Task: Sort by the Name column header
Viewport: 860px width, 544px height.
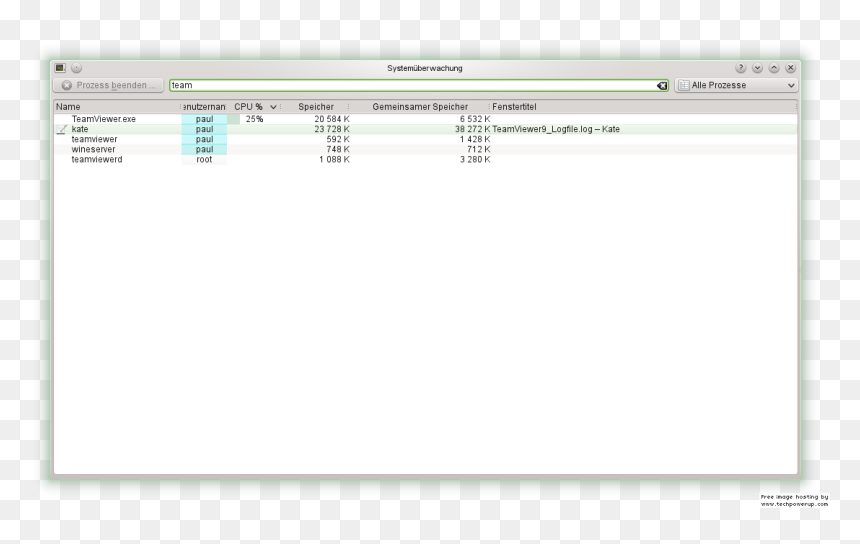Action: coord(117,107)
